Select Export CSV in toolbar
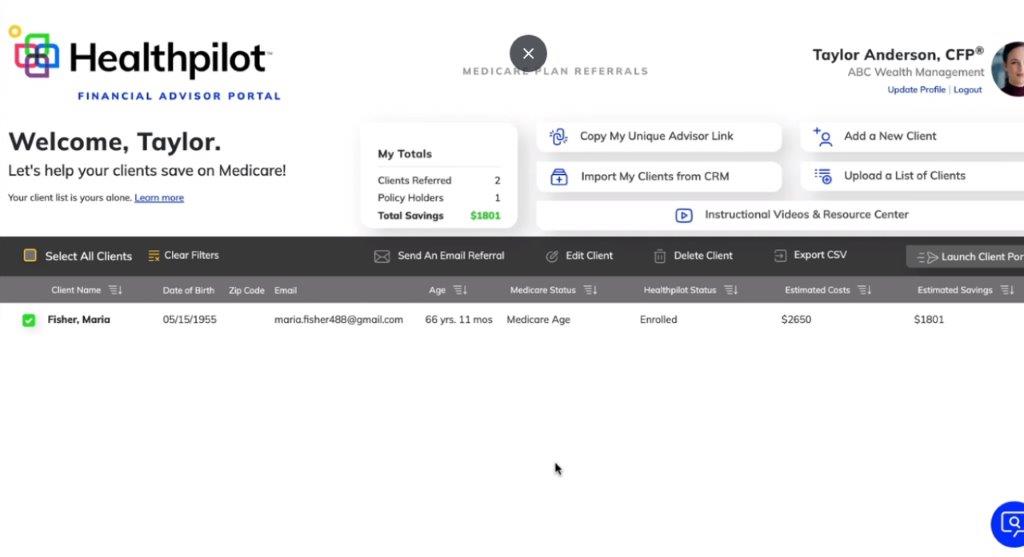The image size is (1024, 557). click(820, 255)
